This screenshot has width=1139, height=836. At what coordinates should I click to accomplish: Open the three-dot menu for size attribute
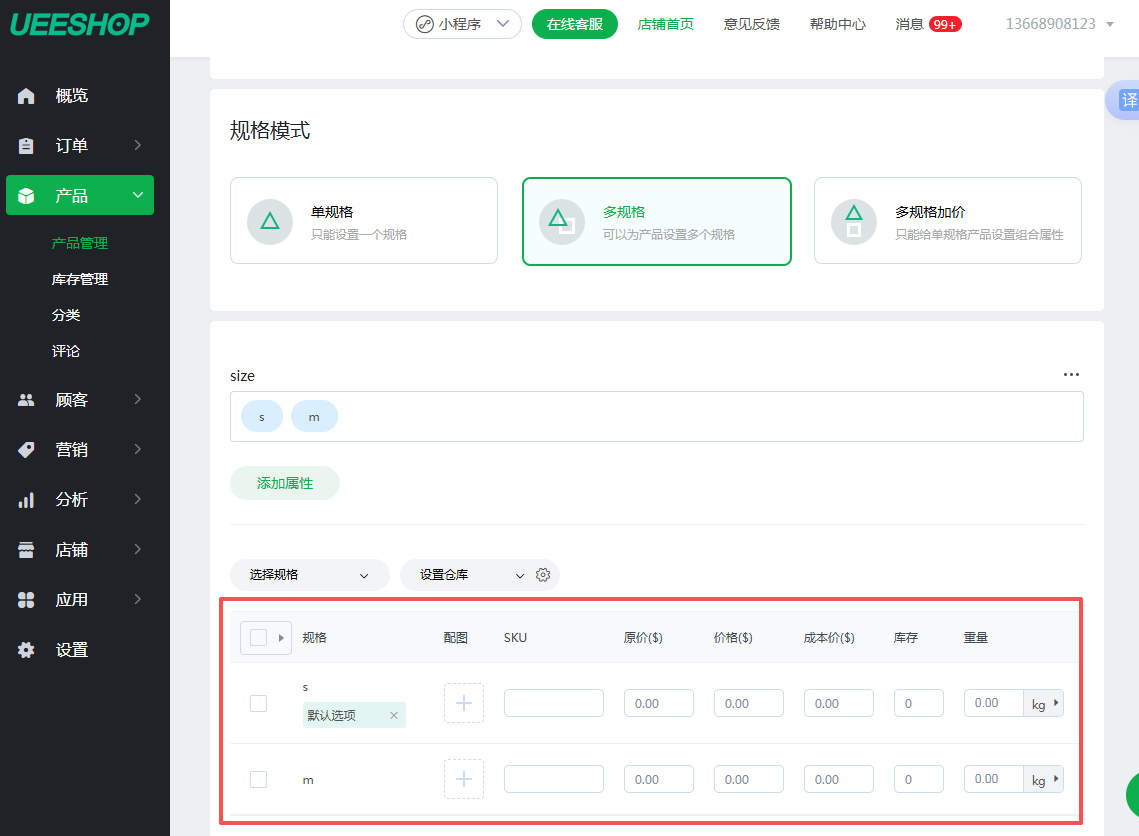[x=1071, y=375]
